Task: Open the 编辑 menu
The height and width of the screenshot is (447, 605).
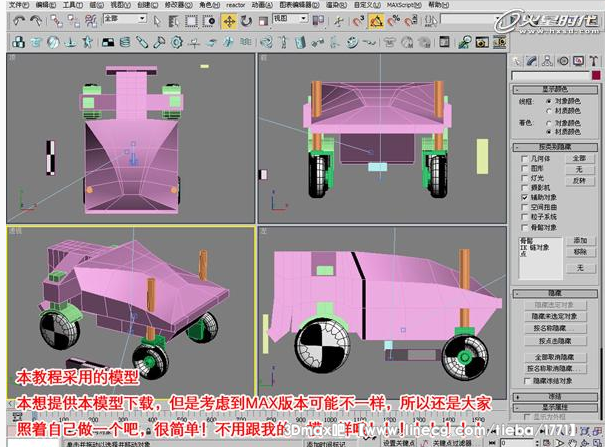Action: (x=46, y=5)
